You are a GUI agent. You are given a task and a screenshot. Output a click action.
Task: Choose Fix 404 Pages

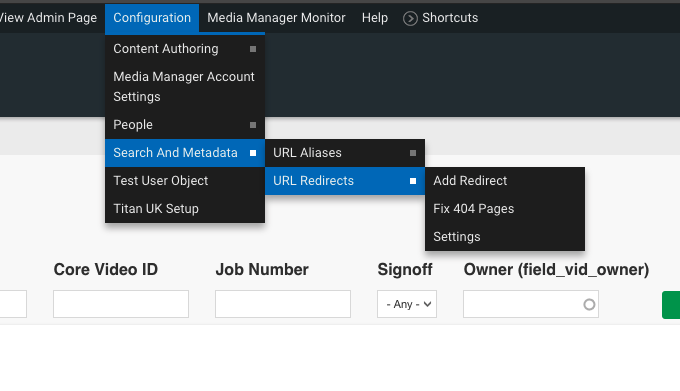tap(505, 209)
